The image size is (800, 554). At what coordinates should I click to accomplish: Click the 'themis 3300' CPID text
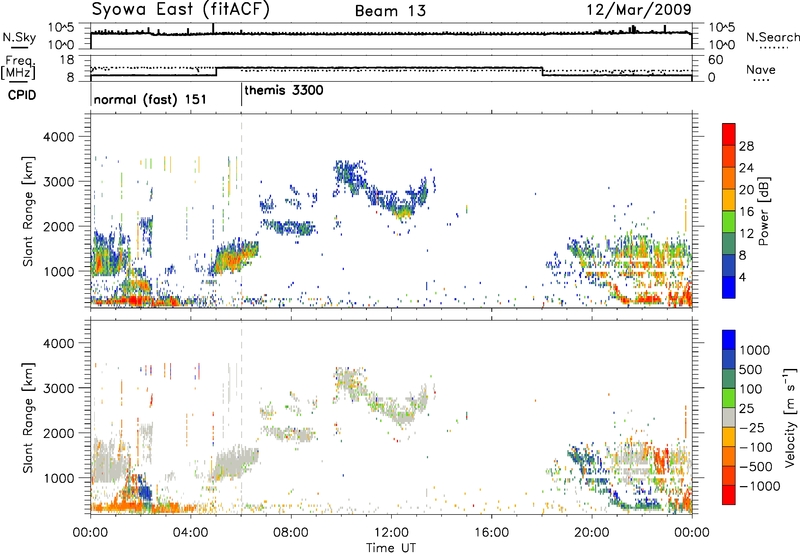pos(284,90)
